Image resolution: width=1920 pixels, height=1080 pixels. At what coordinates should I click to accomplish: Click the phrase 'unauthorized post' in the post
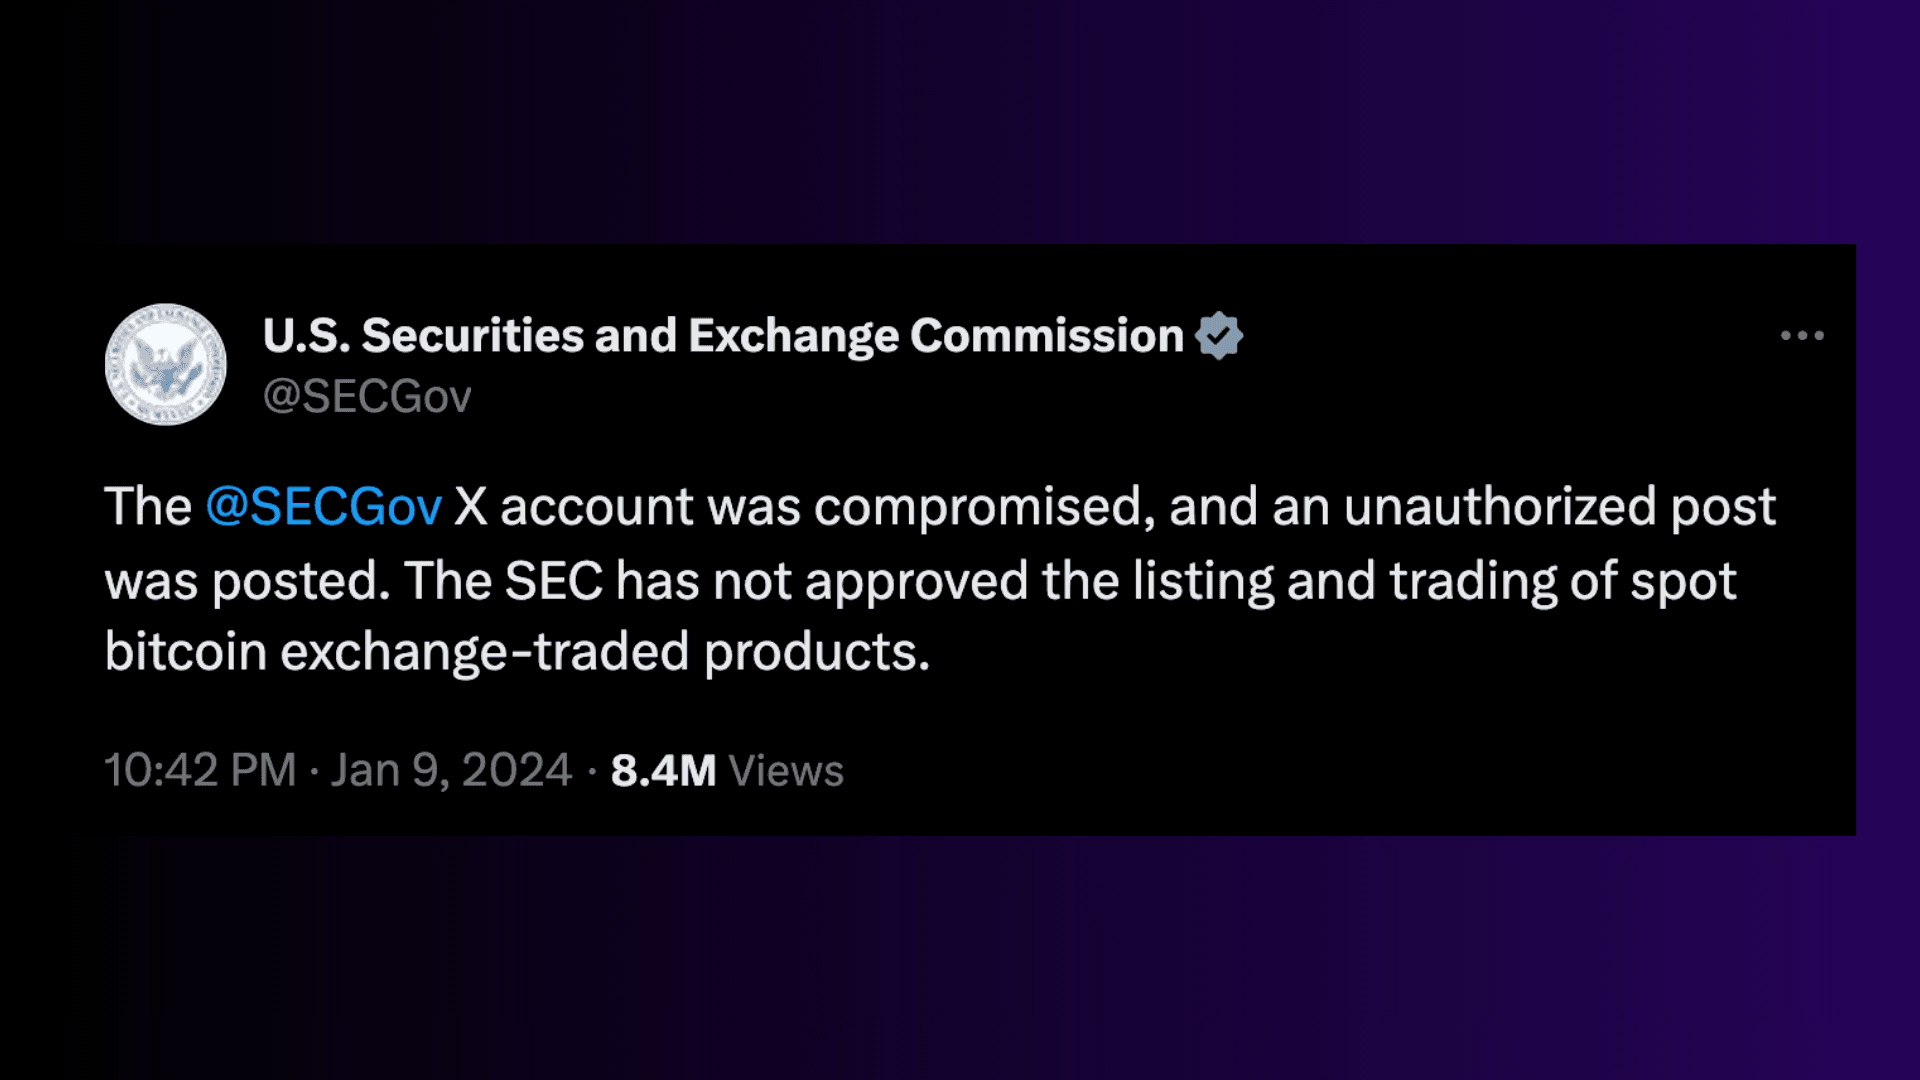click(x=1560, y=506)
